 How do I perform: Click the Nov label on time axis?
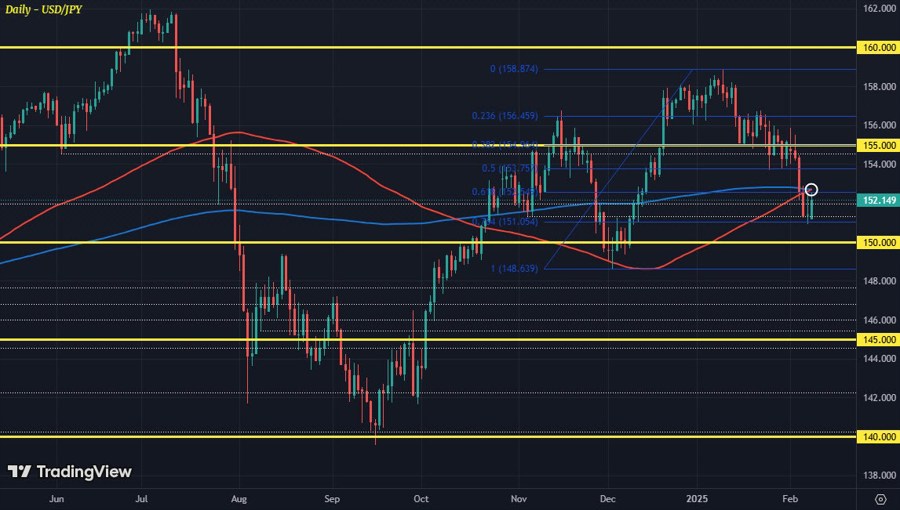click(x=518, y=499)
